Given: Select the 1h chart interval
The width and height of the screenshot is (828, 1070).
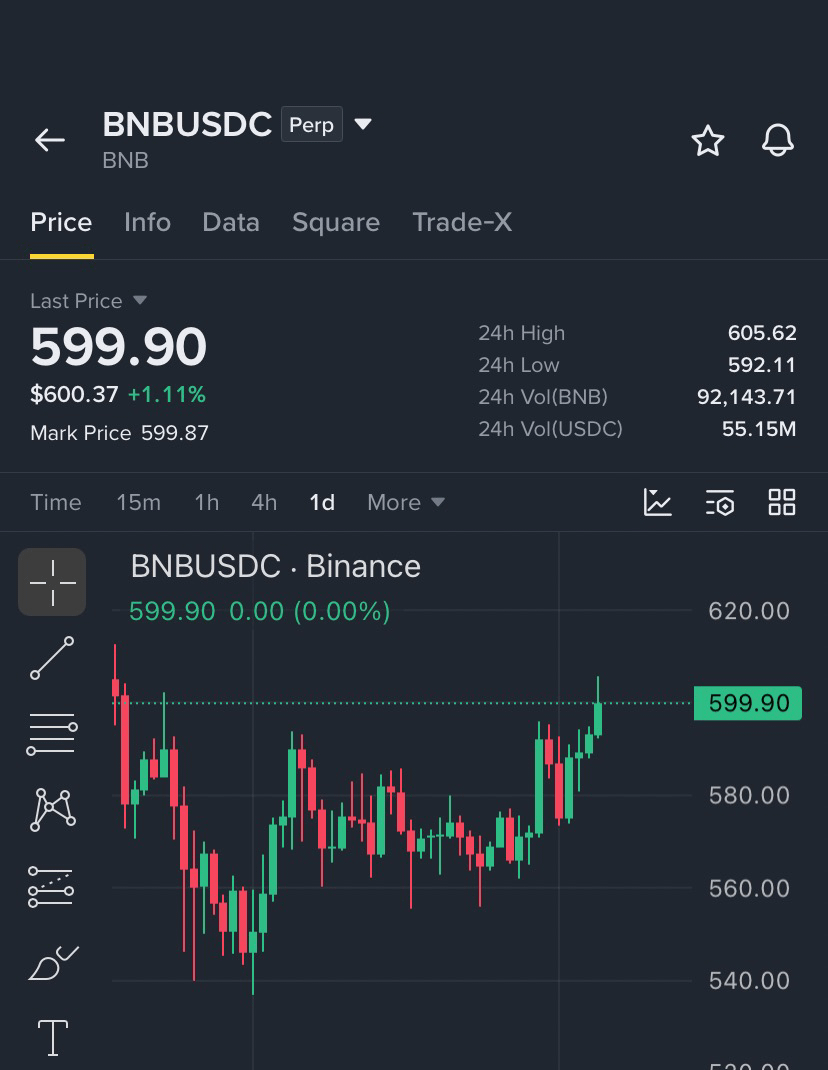Looking at the screenshot, I should pos(207,502).
